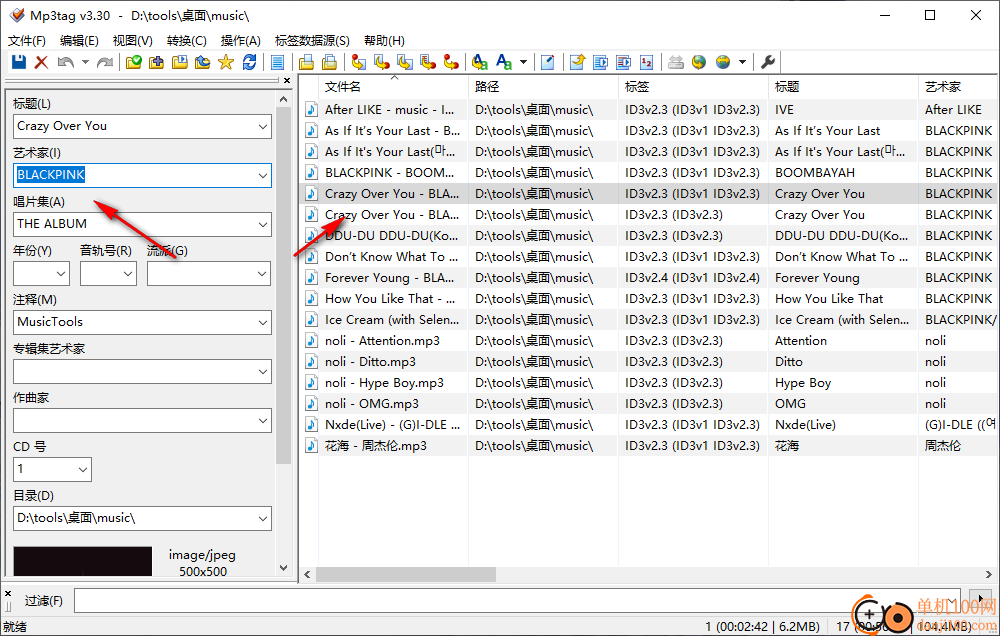This screenshot has width=1000, height=636.
Task: Sort by the 标题 column header
Action: click(x=843, y=87)
